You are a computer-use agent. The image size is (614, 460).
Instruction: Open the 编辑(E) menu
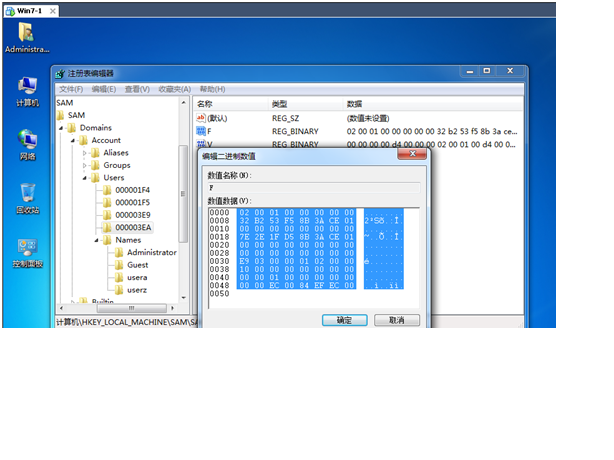[x=104, y=89]
